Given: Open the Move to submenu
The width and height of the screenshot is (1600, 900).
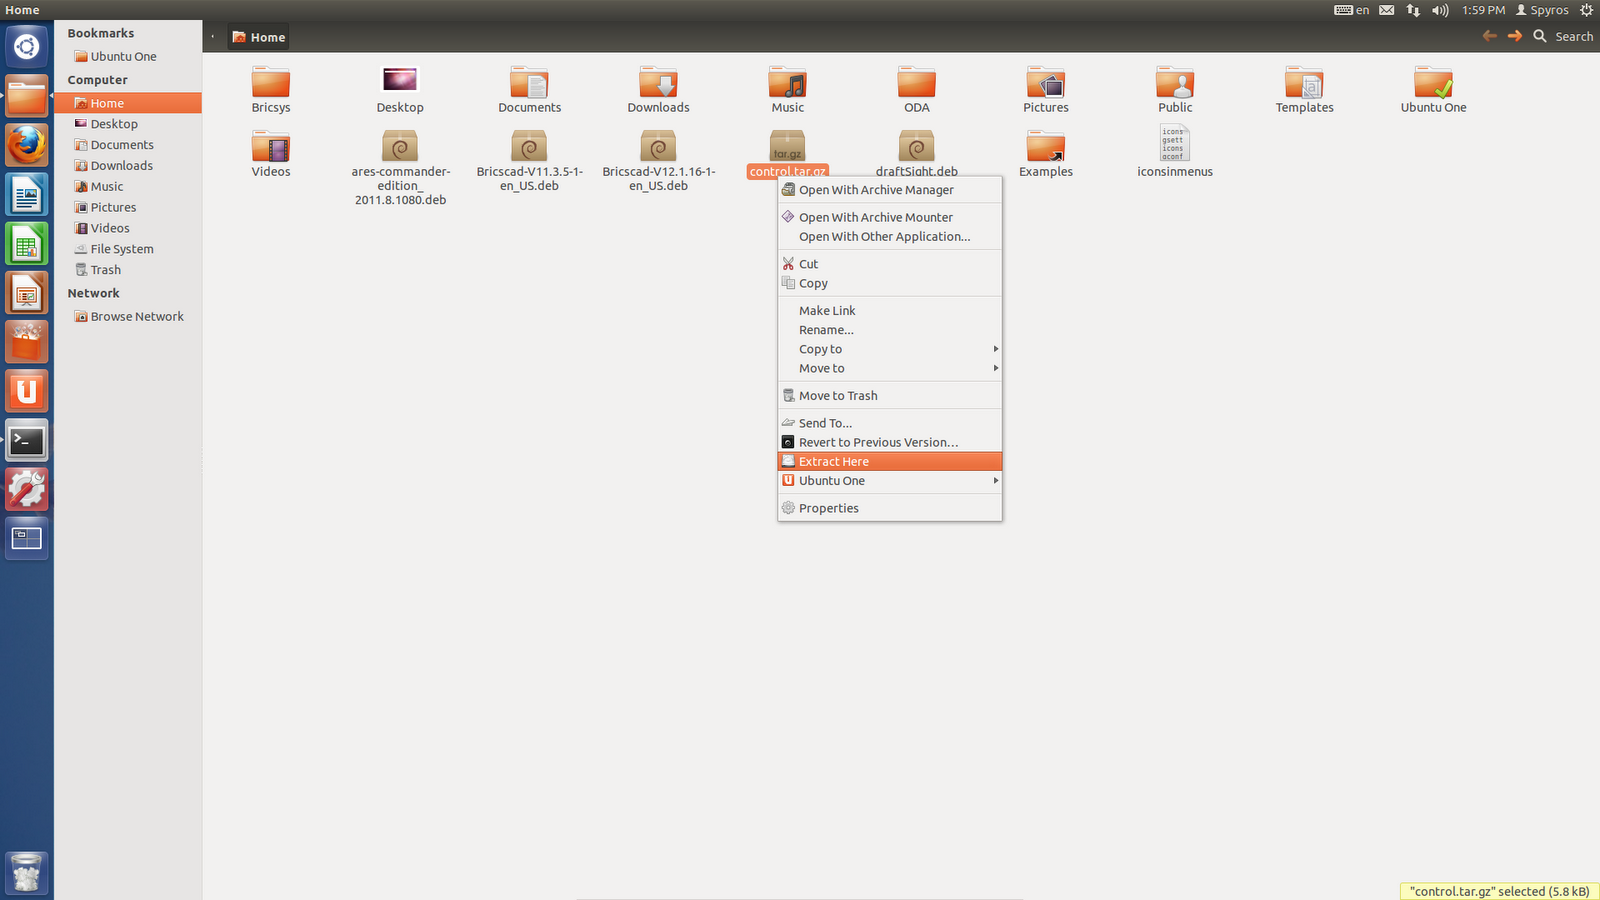Looking at the screenshot, I should (890, 368).
